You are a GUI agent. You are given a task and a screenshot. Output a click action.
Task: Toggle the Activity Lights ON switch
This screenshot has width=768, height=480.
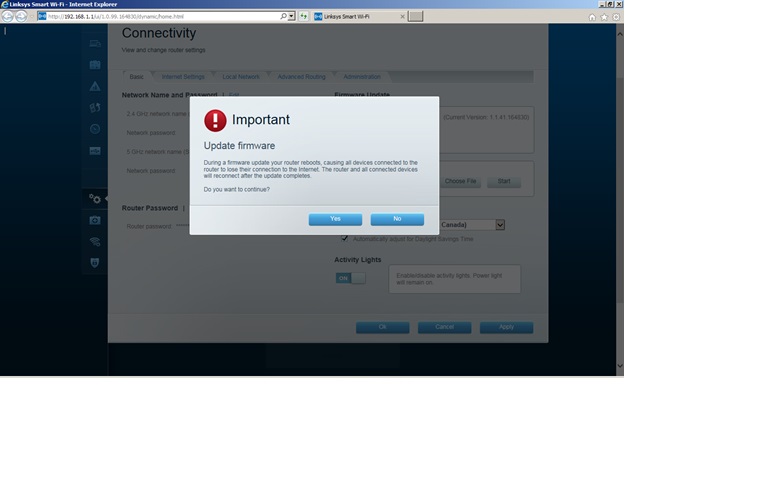[x=350, y=278]
